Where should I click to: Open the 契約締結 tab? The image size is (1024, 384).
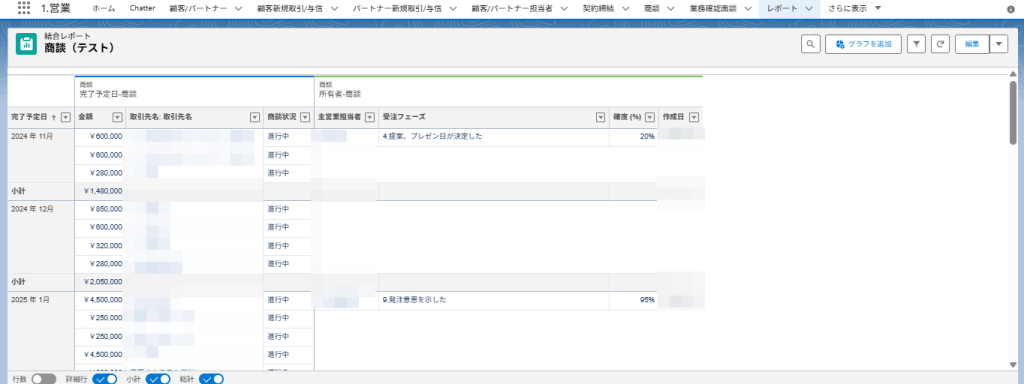[x=598, y=8]
